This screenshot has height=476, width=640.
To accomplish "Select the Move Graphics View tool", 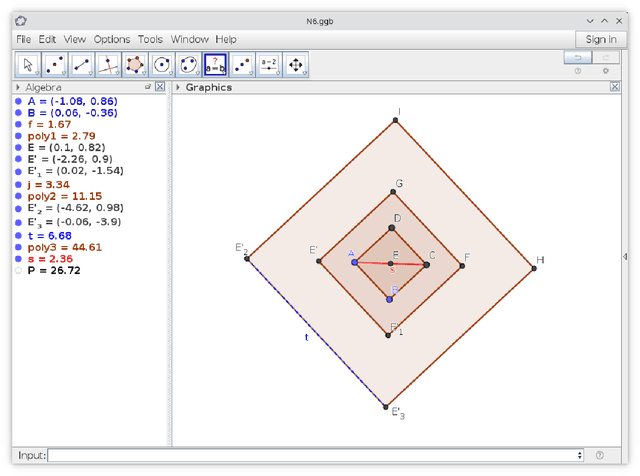I will point(296,65).
